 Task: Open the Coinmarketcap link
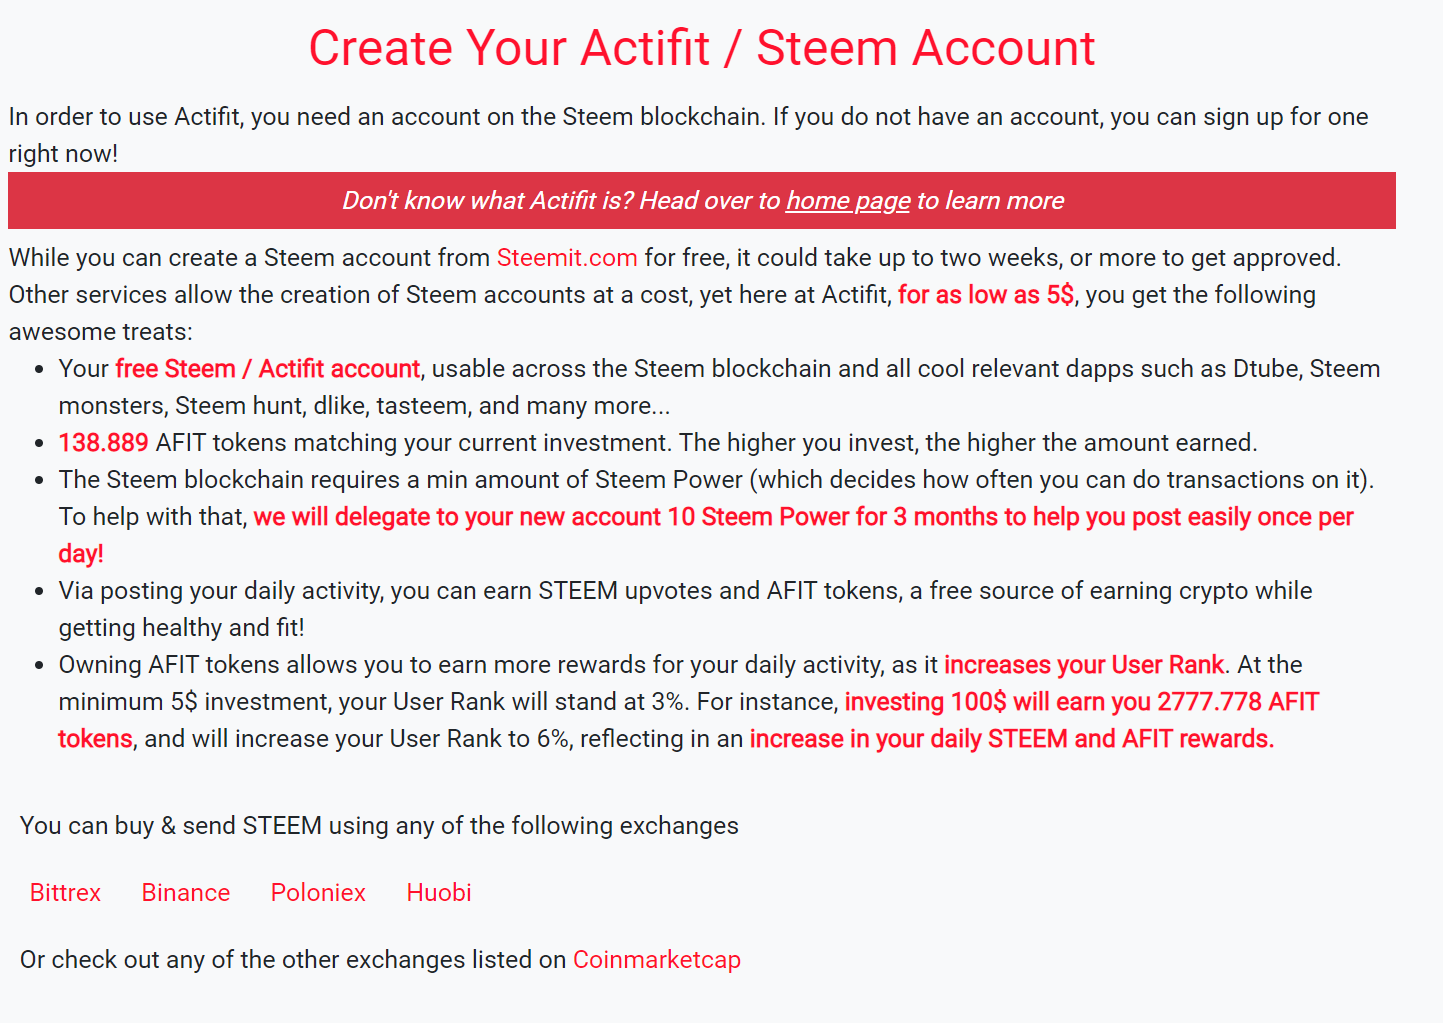point(656,960)
